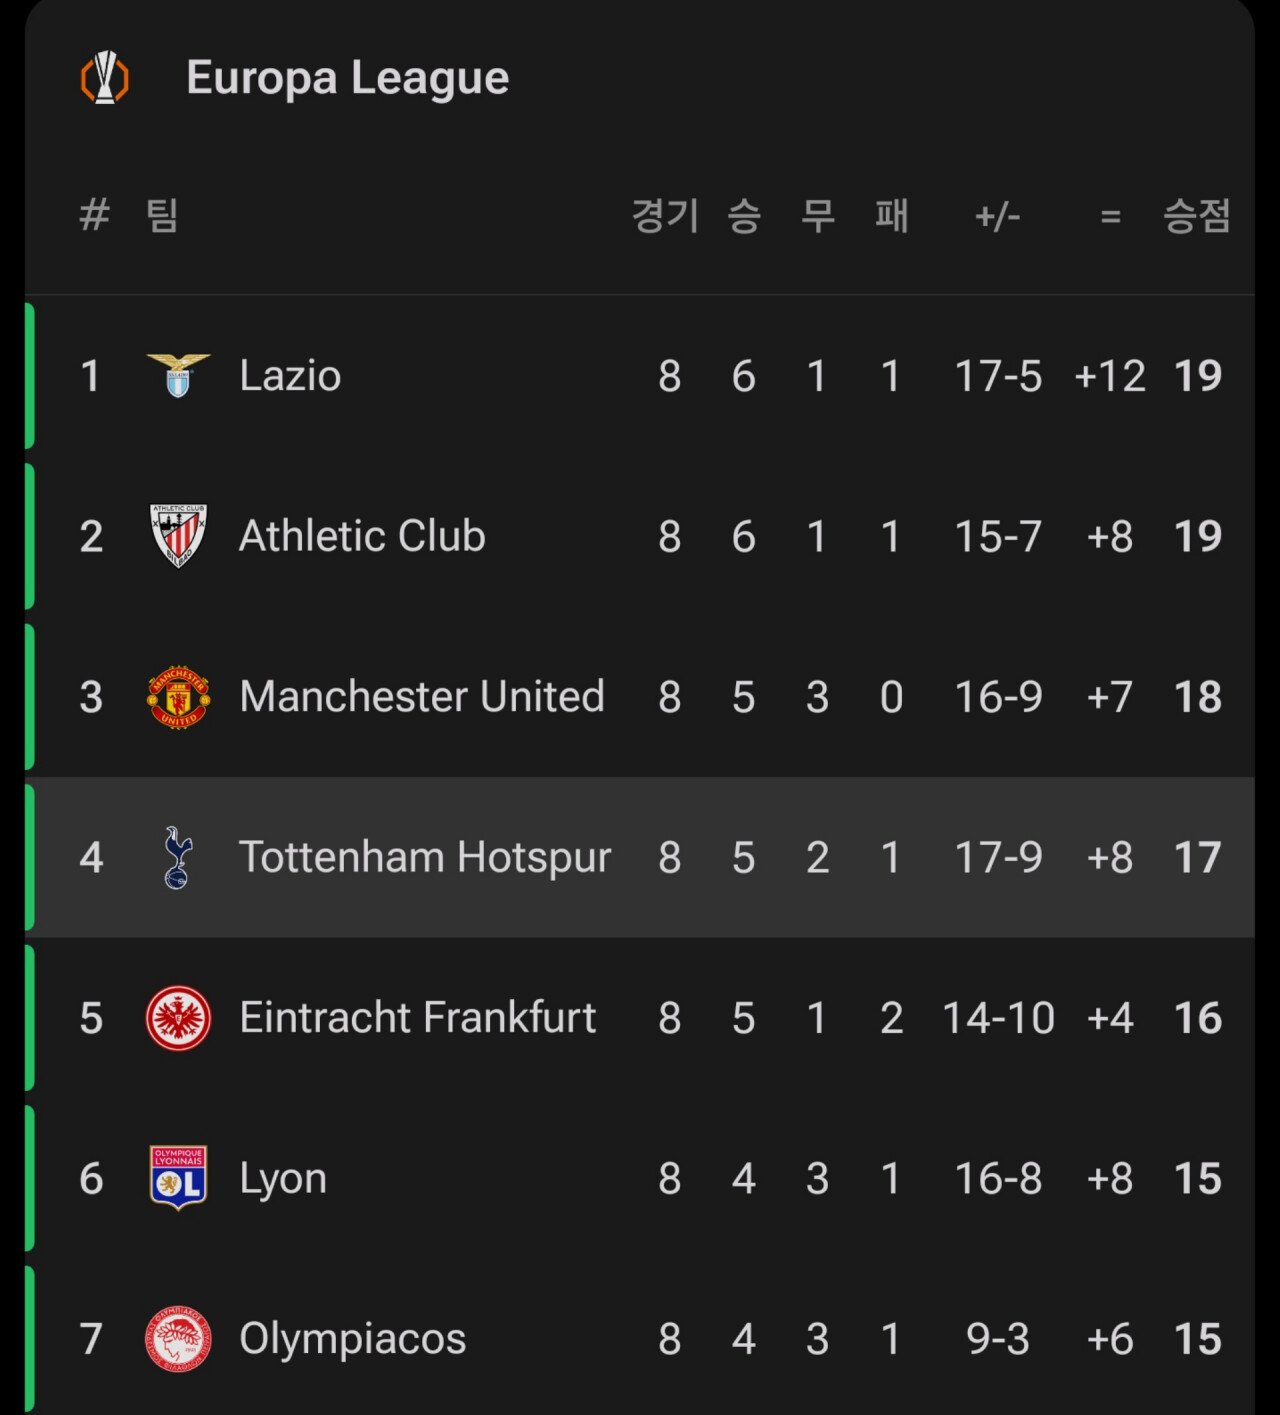Sort by the 경기 matches column header

coord(666,216)
